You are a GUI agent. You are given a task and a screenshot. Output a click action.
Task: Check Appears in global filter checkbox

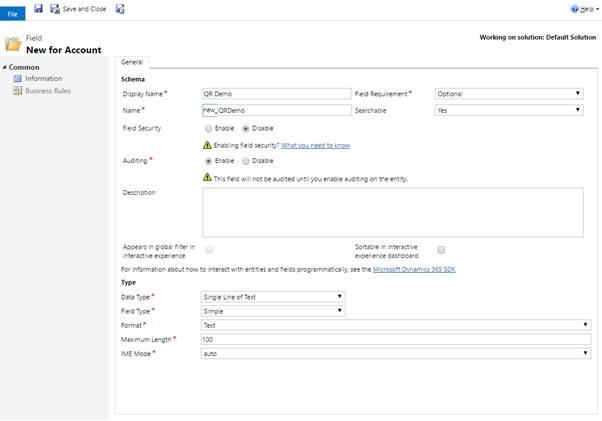(x=209, y=249)
